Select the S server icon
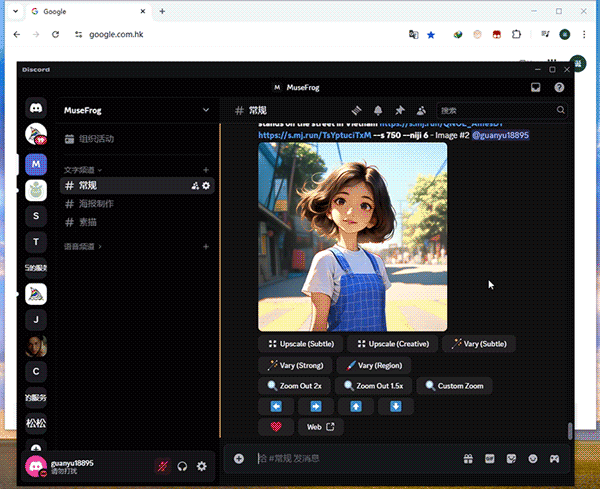The height and width of the screenshot is (489, 600). pyautogui.click(x=36, y=216)
